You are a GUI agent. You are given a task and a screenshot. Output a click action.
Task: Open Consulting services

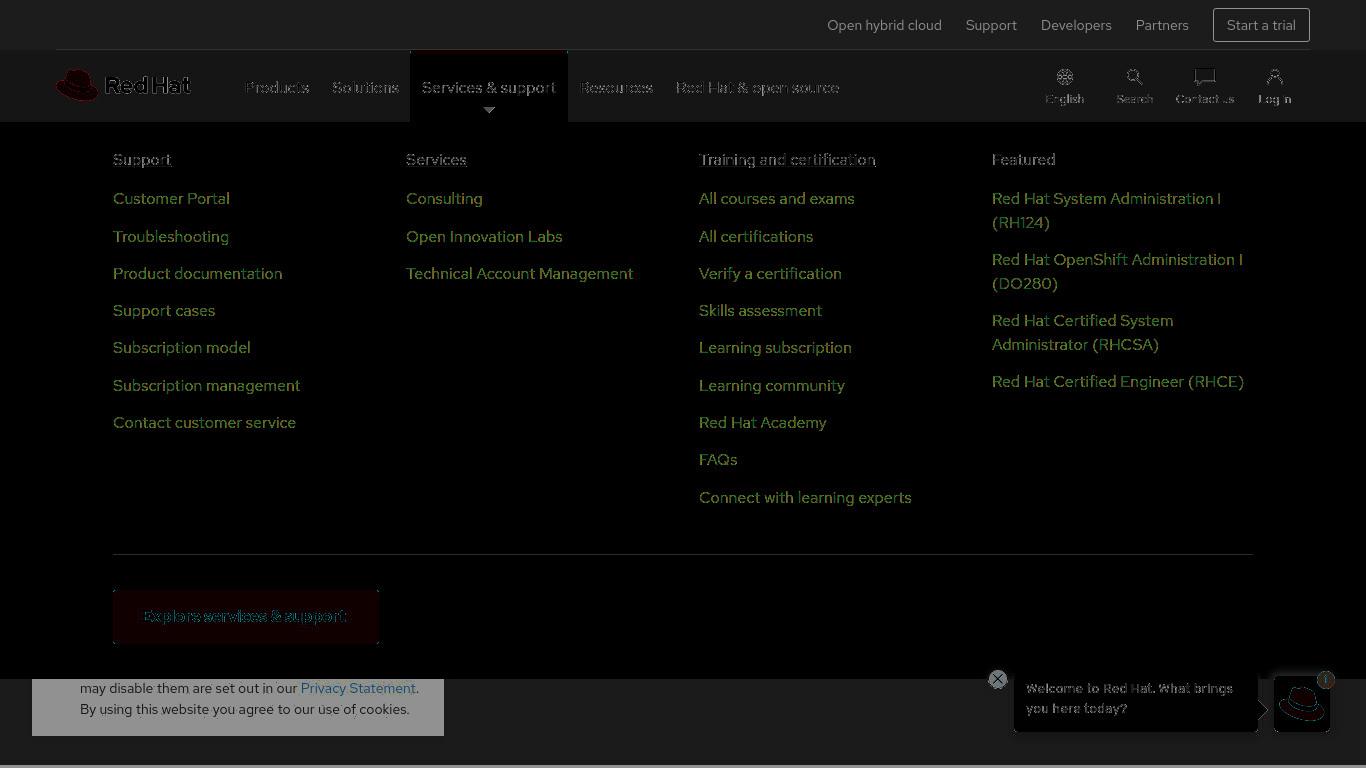[444, 198]
